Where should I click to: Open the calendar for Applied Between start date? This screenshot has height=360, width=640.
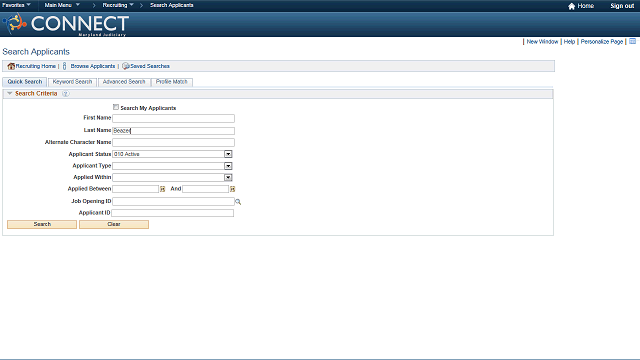162,189
